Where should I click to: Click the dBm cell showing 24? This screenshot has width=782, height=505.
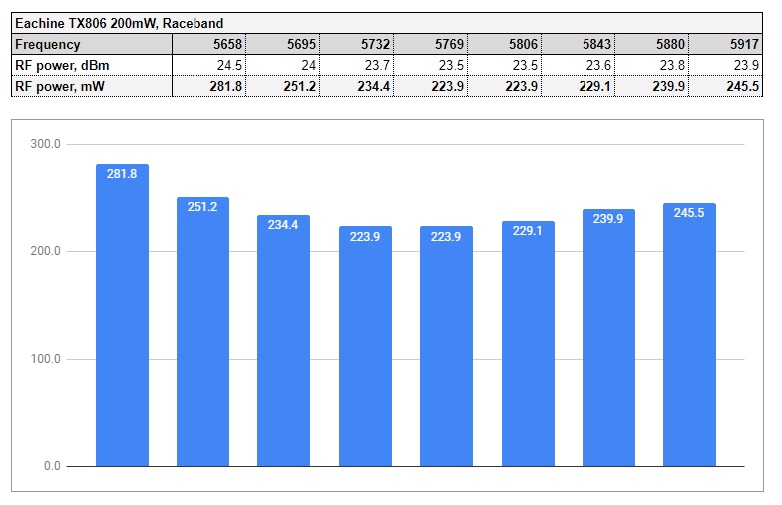pyautogui.click(x=283, y=65)
